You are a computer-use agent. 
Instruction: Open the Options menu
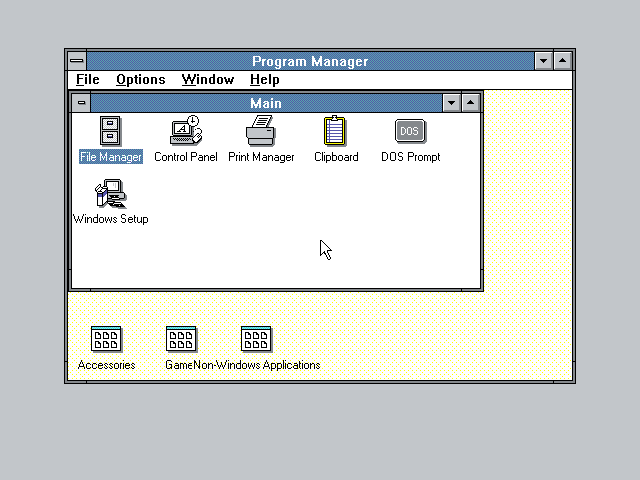pos(140,79)
